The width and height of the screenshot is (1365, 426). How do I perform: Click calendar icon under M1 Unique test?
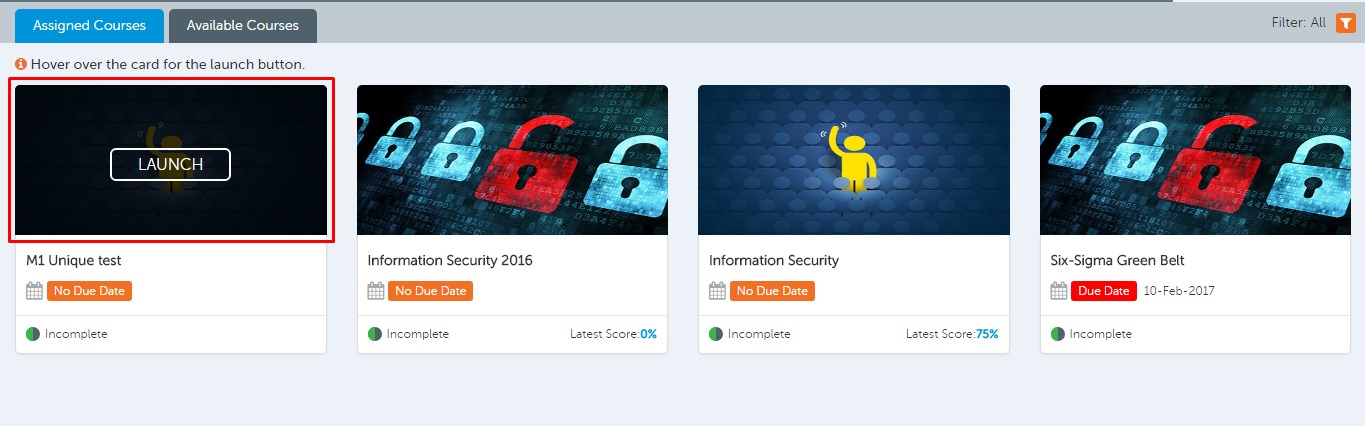click(x=34, y=291)
